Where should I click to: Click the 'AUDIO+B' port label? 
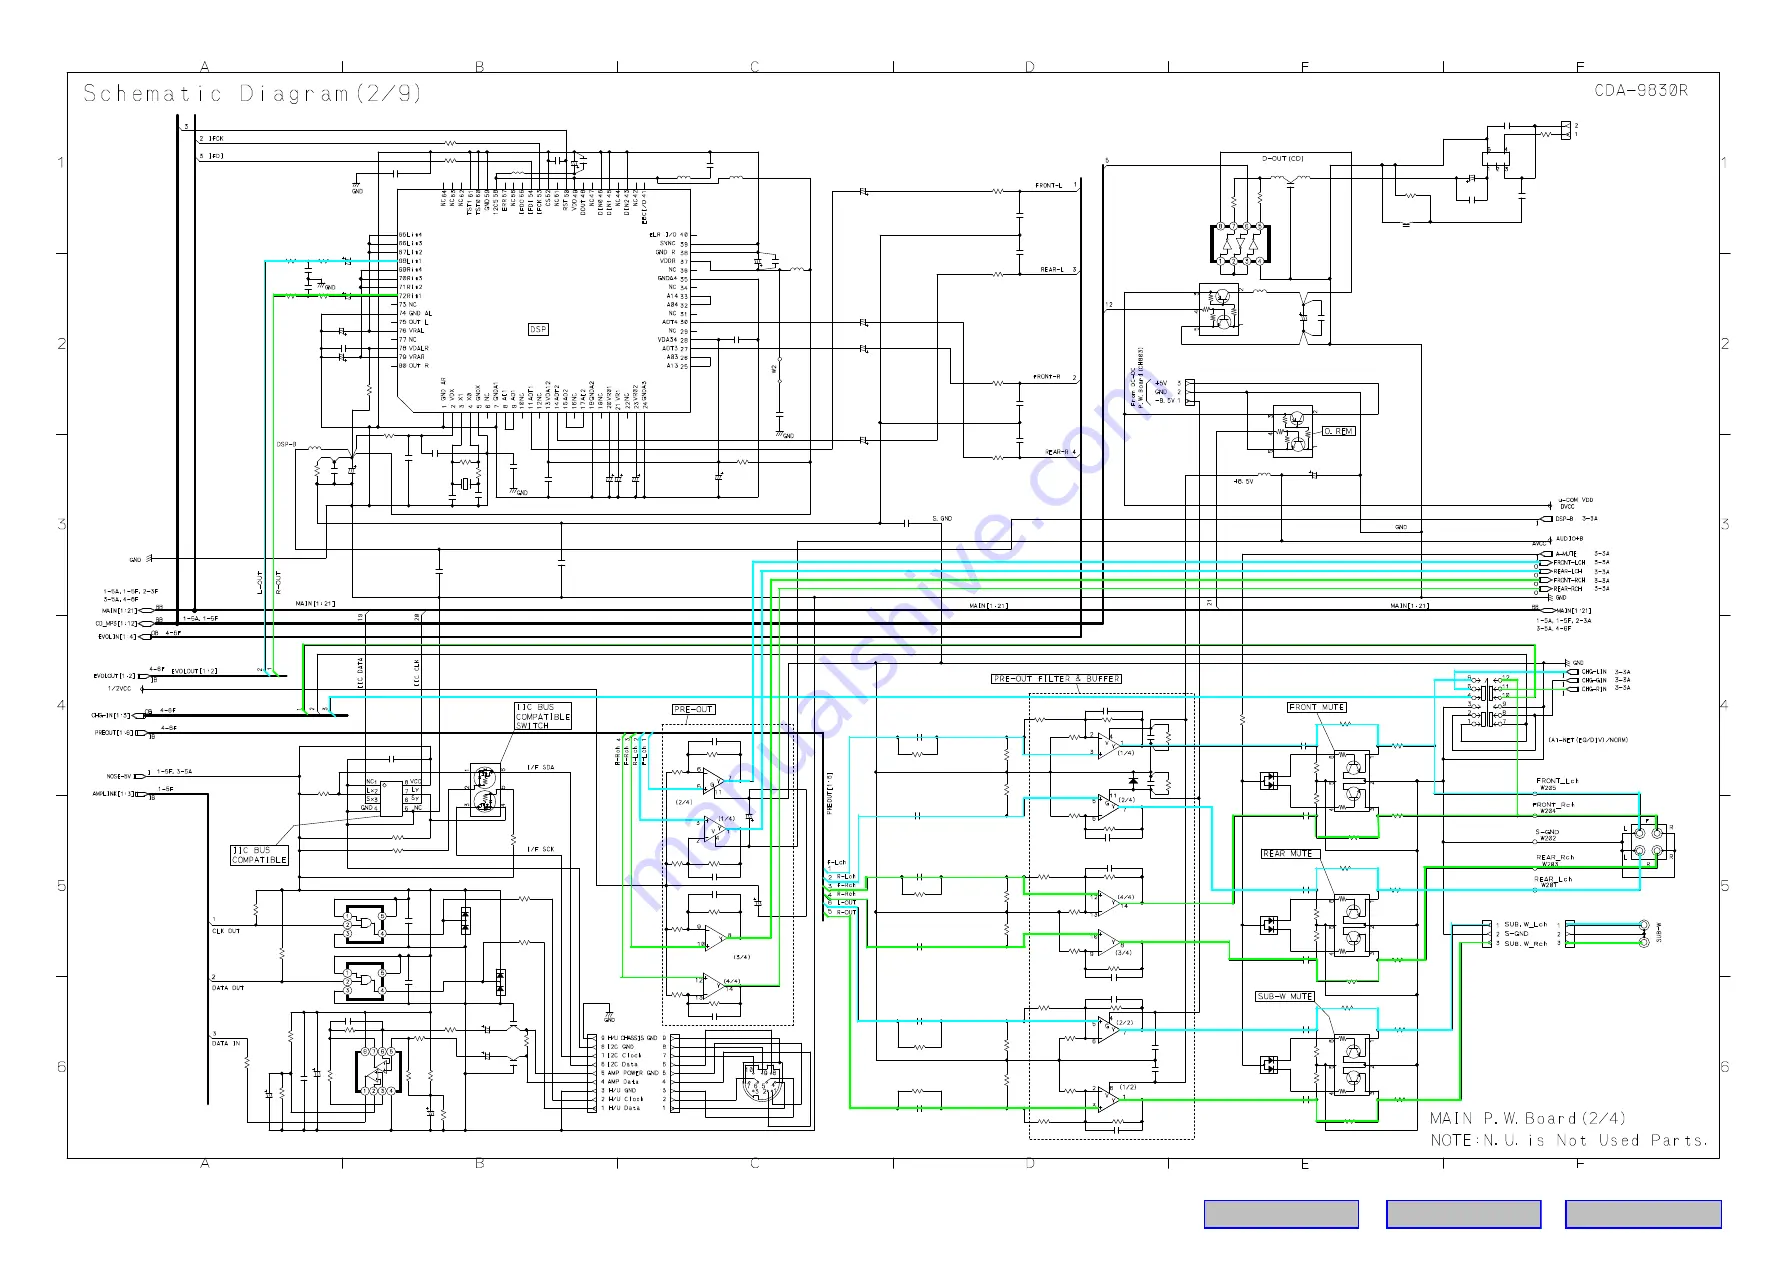[x=1569, y=539]
